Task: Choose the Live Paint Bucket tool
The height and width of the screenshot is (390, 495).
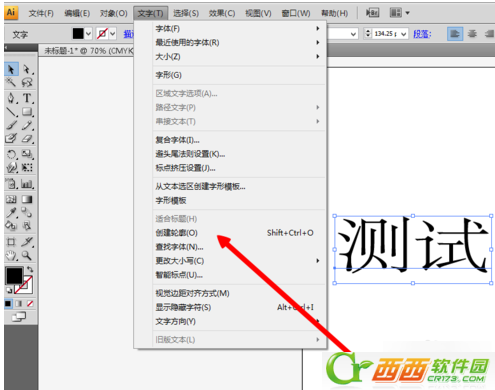Action: tap(11, 226)
